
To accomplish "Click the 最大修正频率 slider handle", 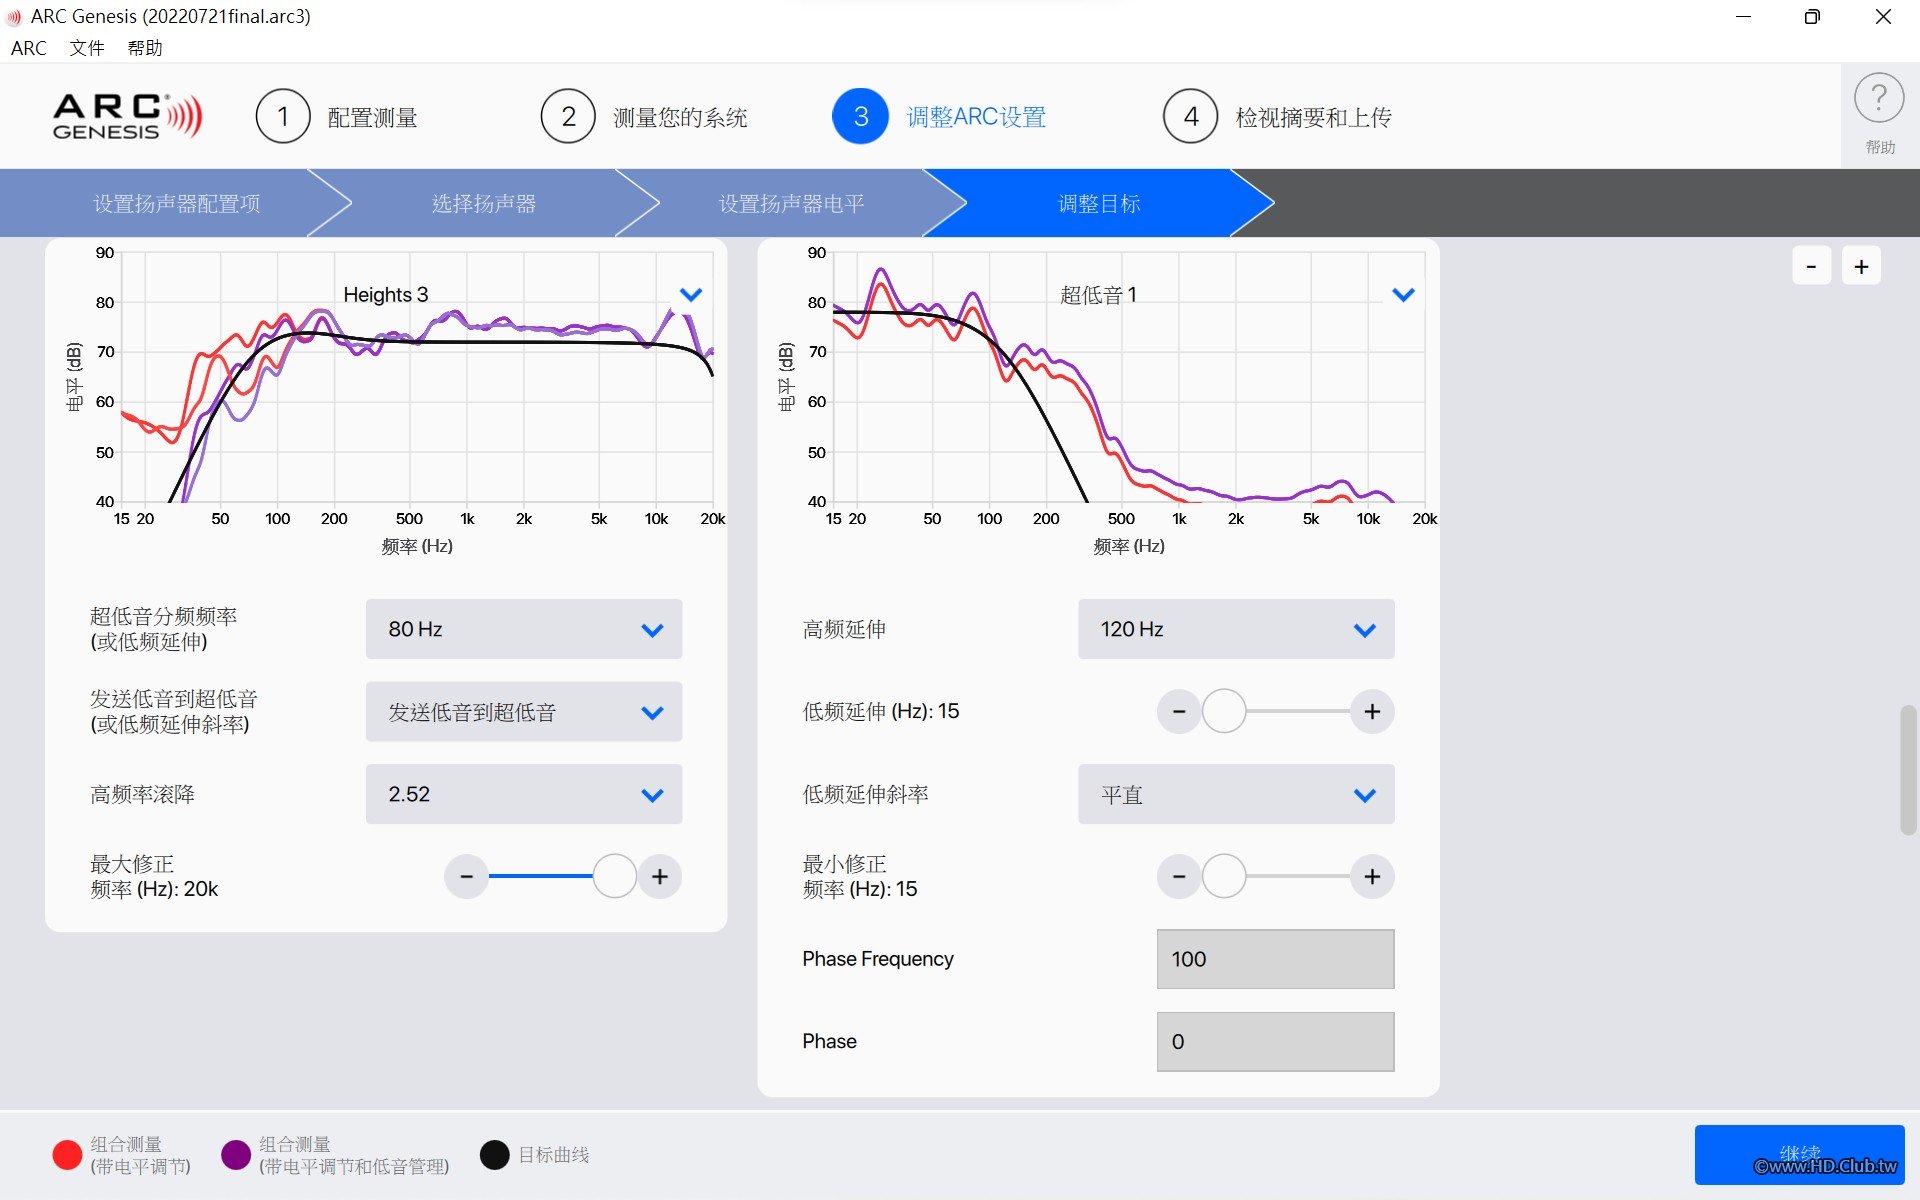I will point(614,877).
